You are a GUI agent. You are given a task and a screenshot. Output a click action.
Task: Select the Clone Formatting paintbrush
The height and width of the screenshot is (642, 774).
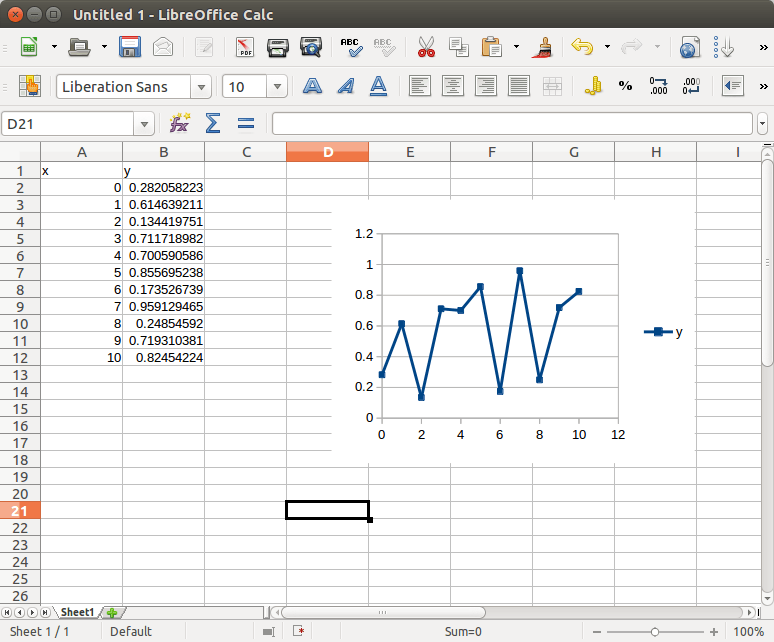(x=544, y=47)
